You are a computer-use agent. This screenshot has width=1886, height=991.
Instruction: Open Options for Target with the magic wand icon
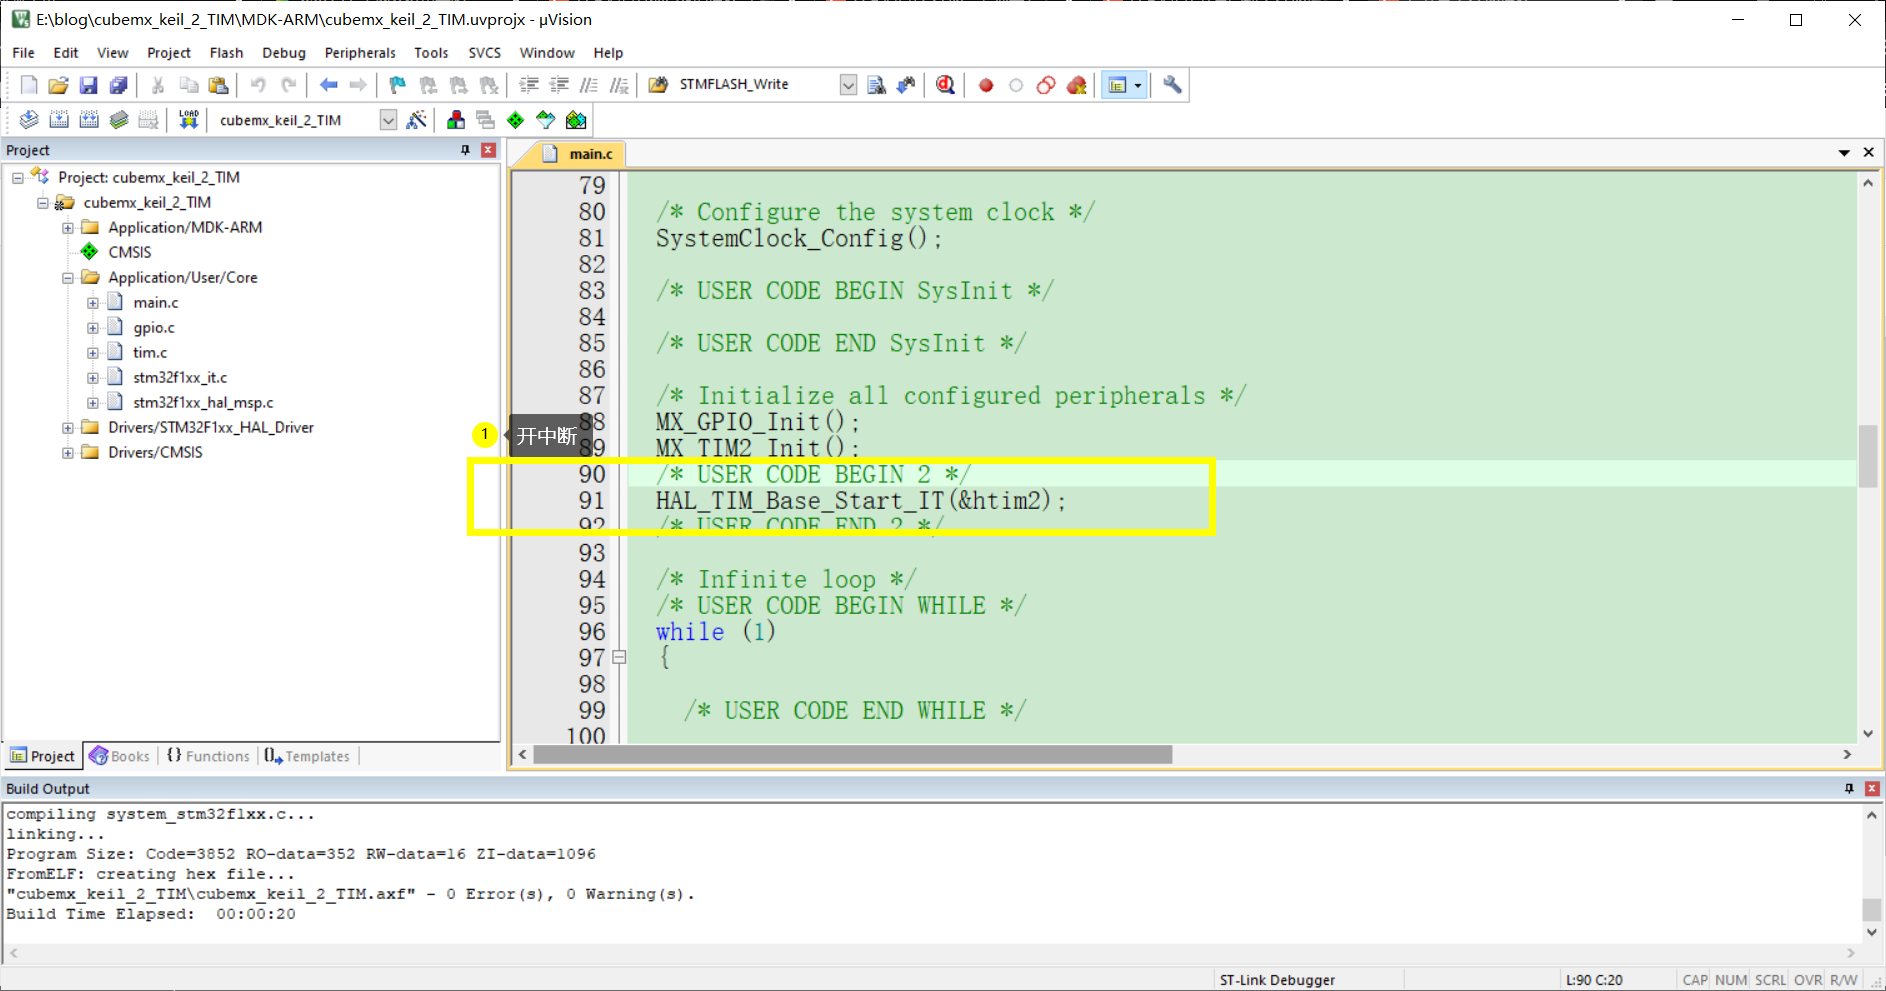417,120
